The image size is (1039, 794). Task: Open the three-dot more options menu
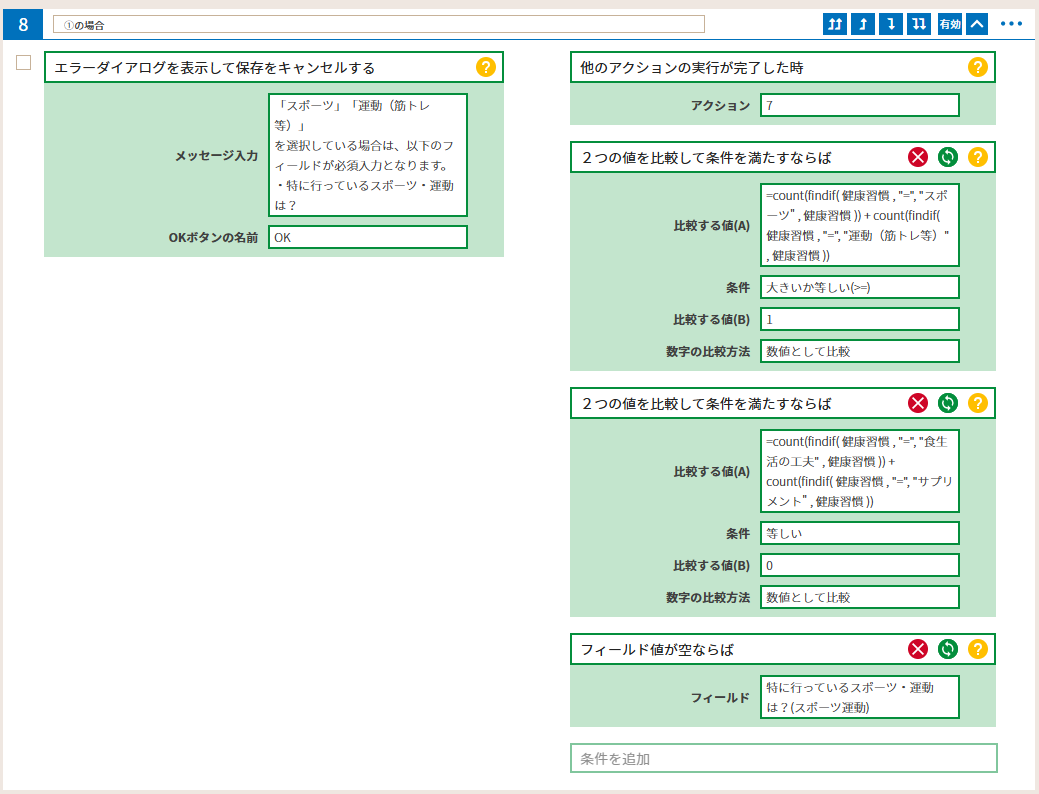[1011, 25]
